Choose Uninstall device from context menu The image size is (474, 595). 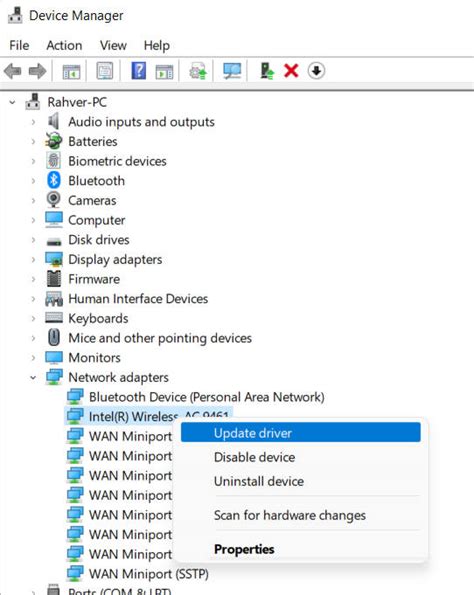[x=259, y=481]
